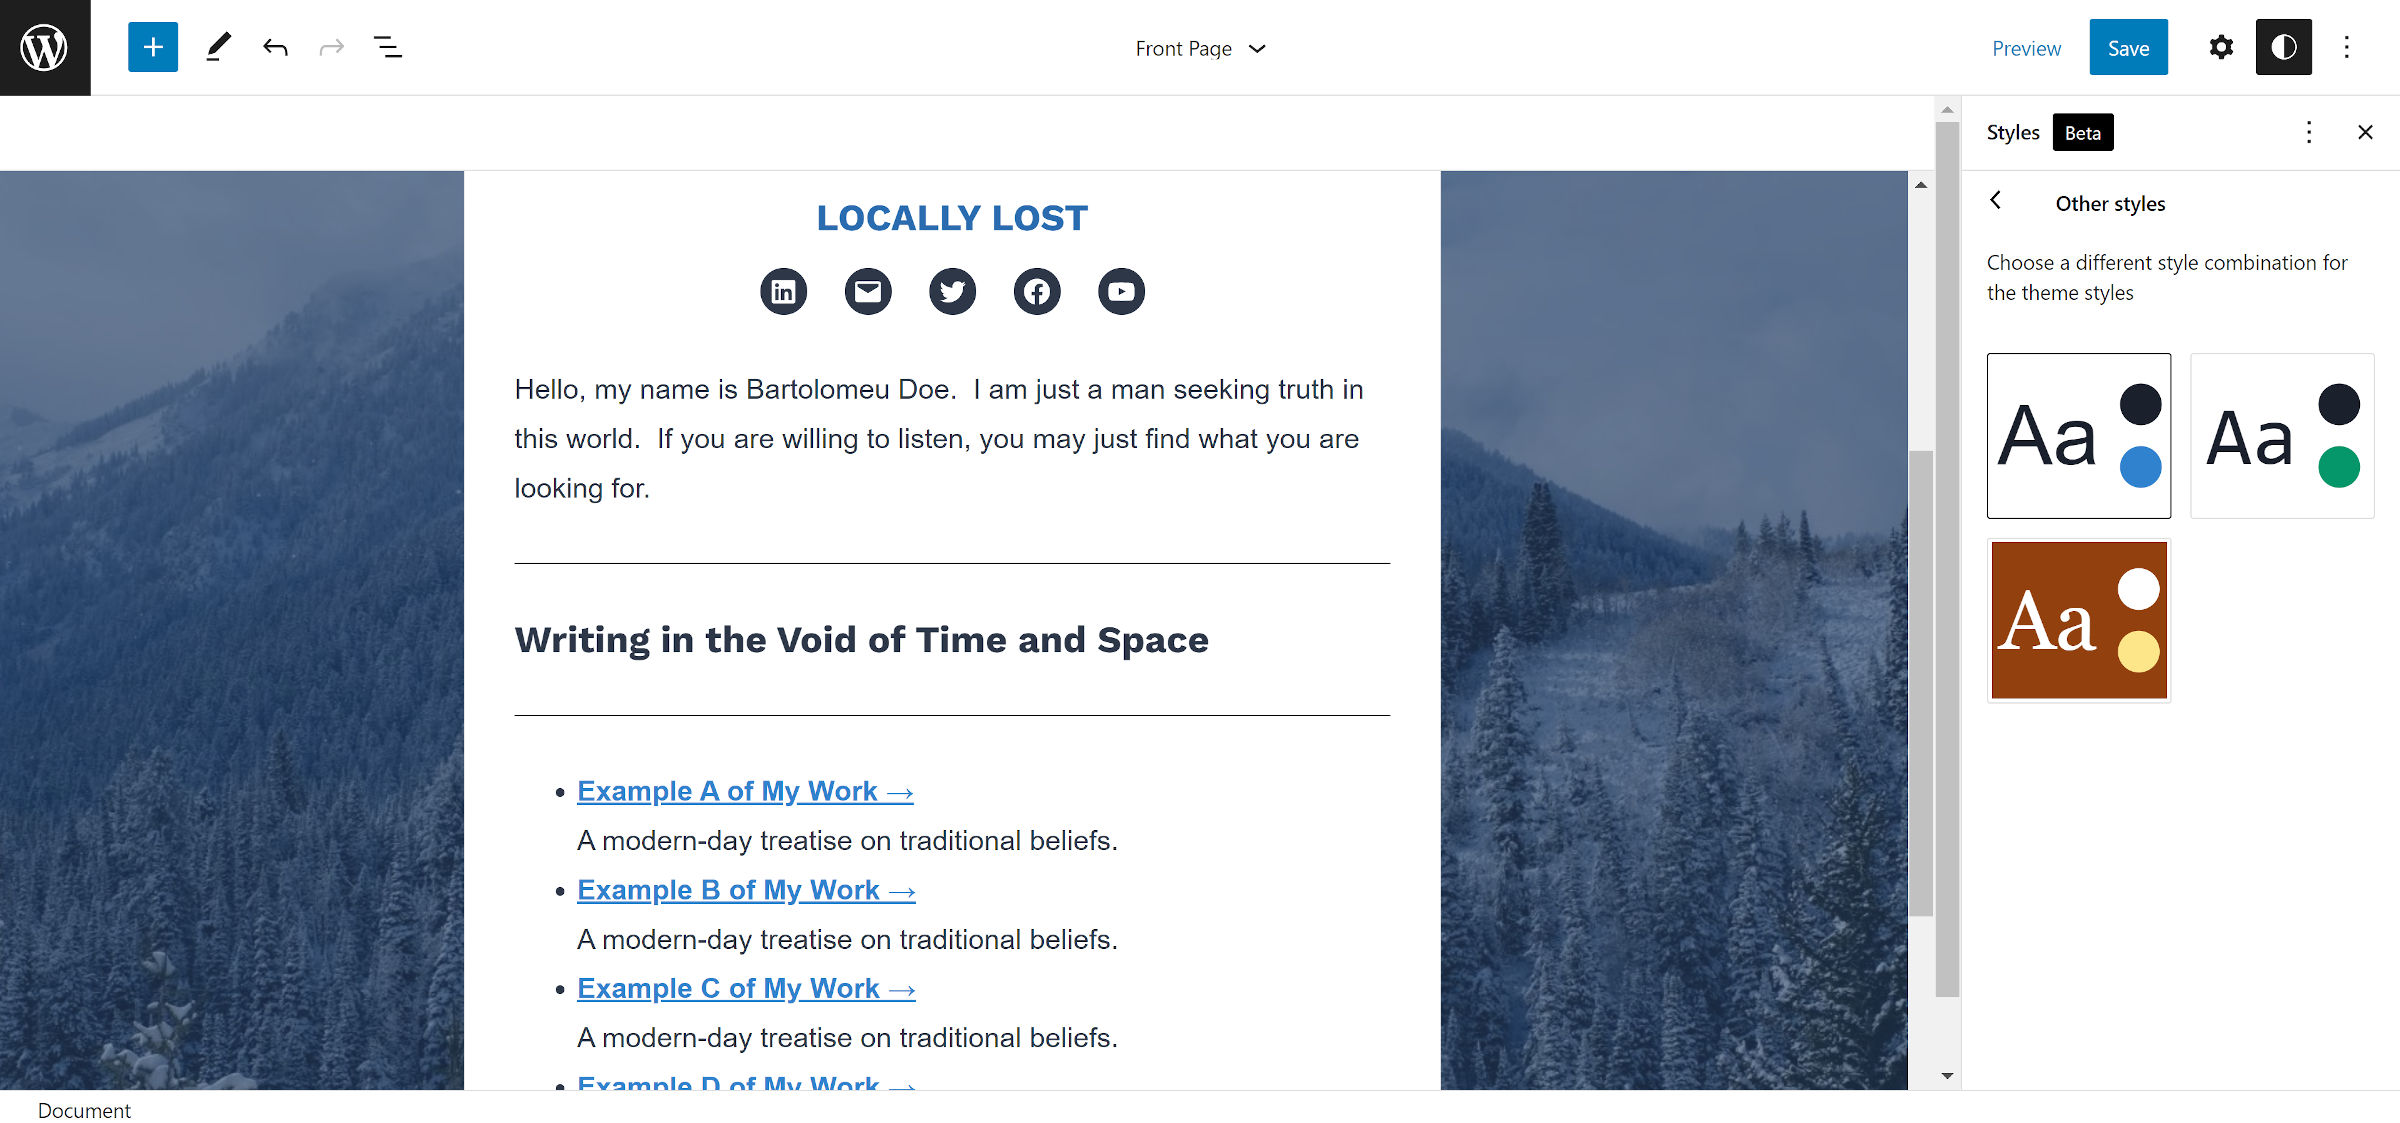Screen dimensions: 2400x1123
Task: Click the Save button
Action: click(2128, 47)
